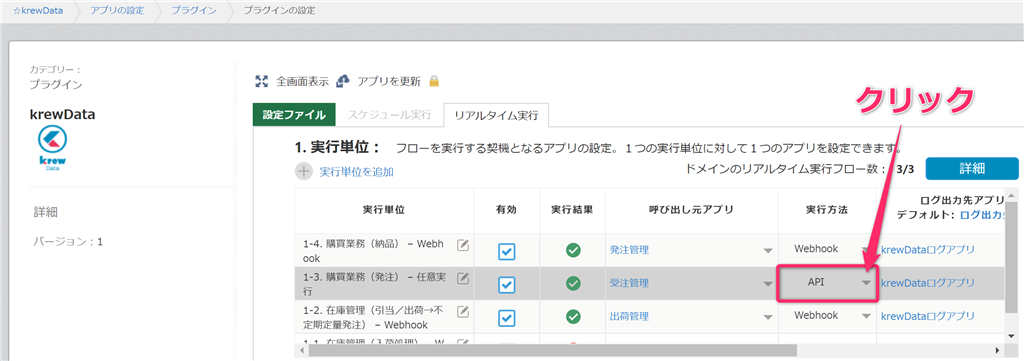Screen dimensions: 1024x361
Task: Click the バージョン：1 text
Action: [x=69, y=242]
